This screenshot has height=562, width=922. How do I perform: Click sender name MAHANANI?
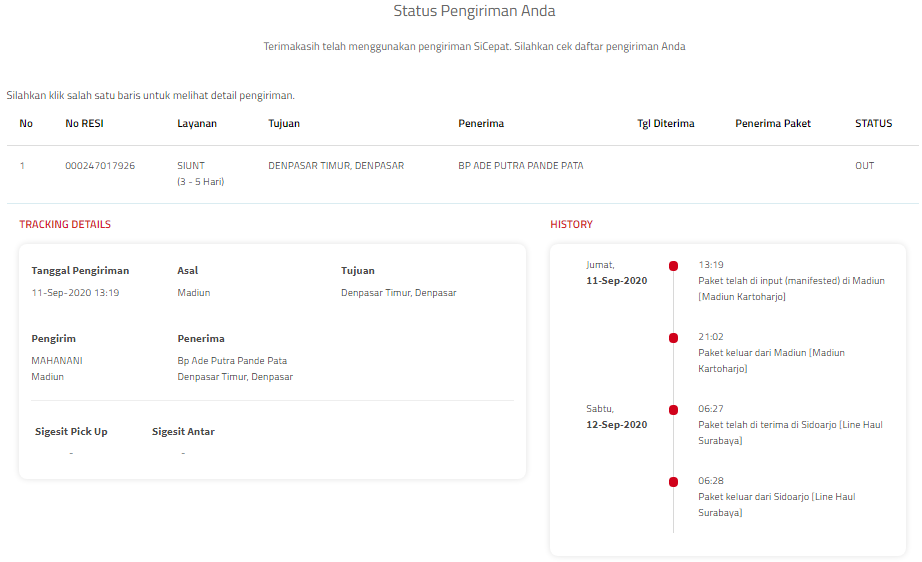pyautogui.click(x=56, y=361)
